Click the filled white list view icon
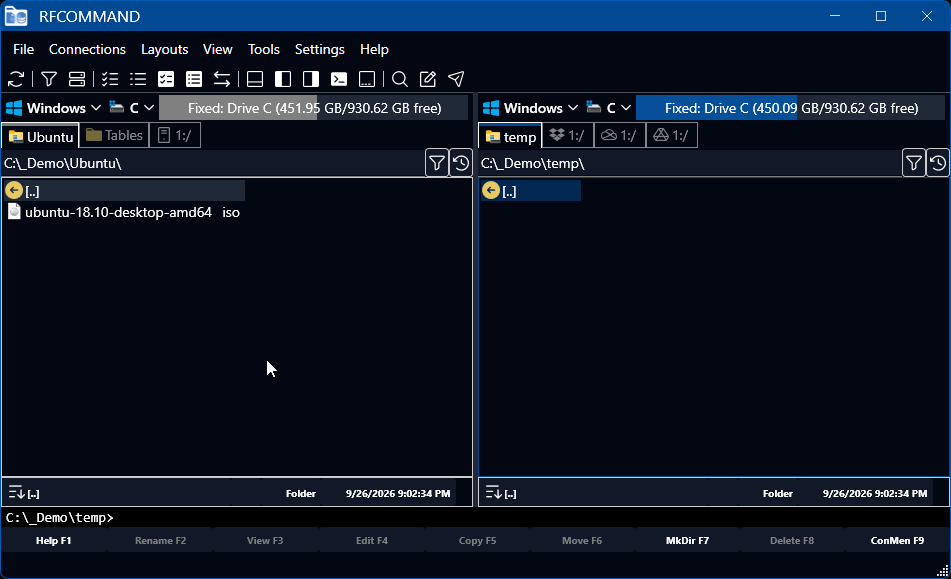This screenshot has height=579, width=951. click(194, 79)
